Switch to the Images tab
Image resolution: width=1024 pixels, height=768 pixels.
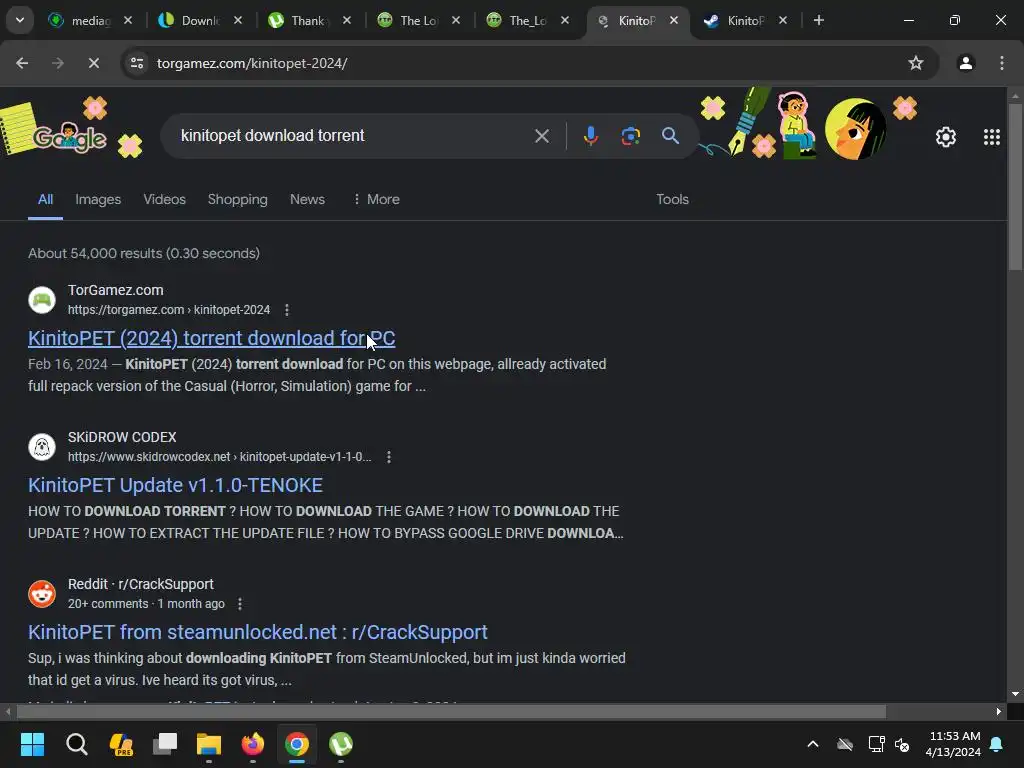point(98,199)
